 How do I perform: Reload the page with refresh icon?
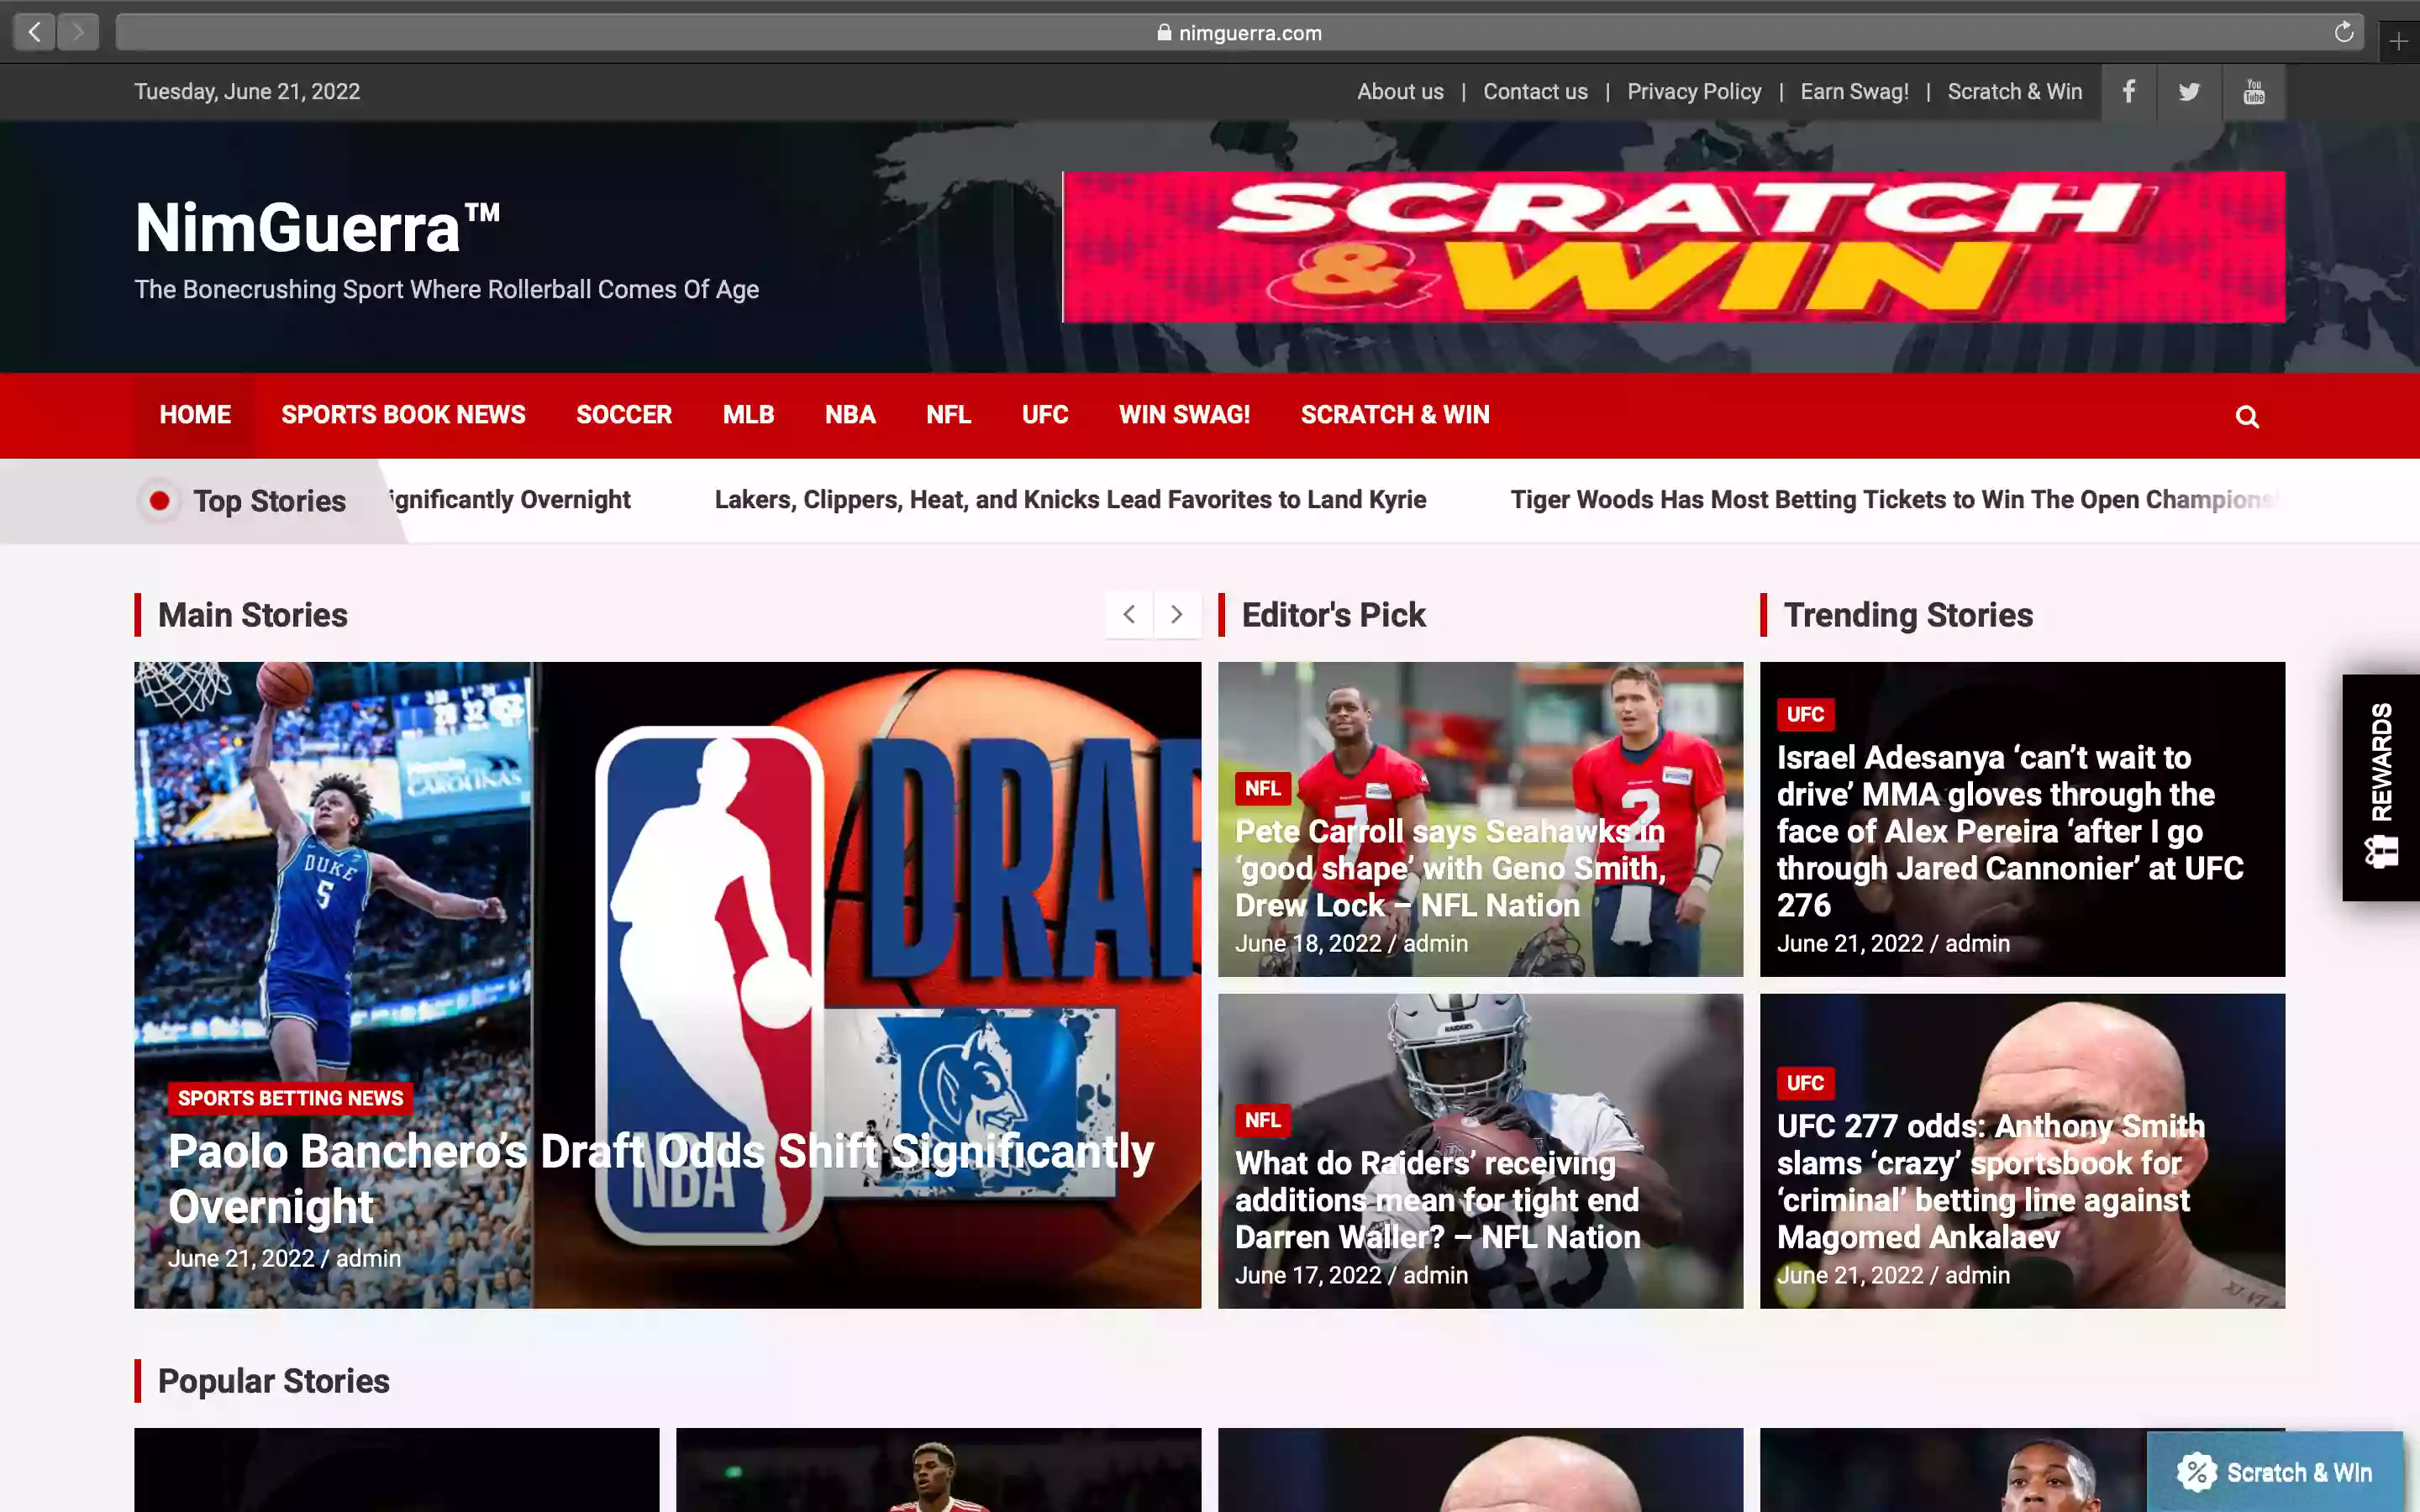pos(2343,32)
